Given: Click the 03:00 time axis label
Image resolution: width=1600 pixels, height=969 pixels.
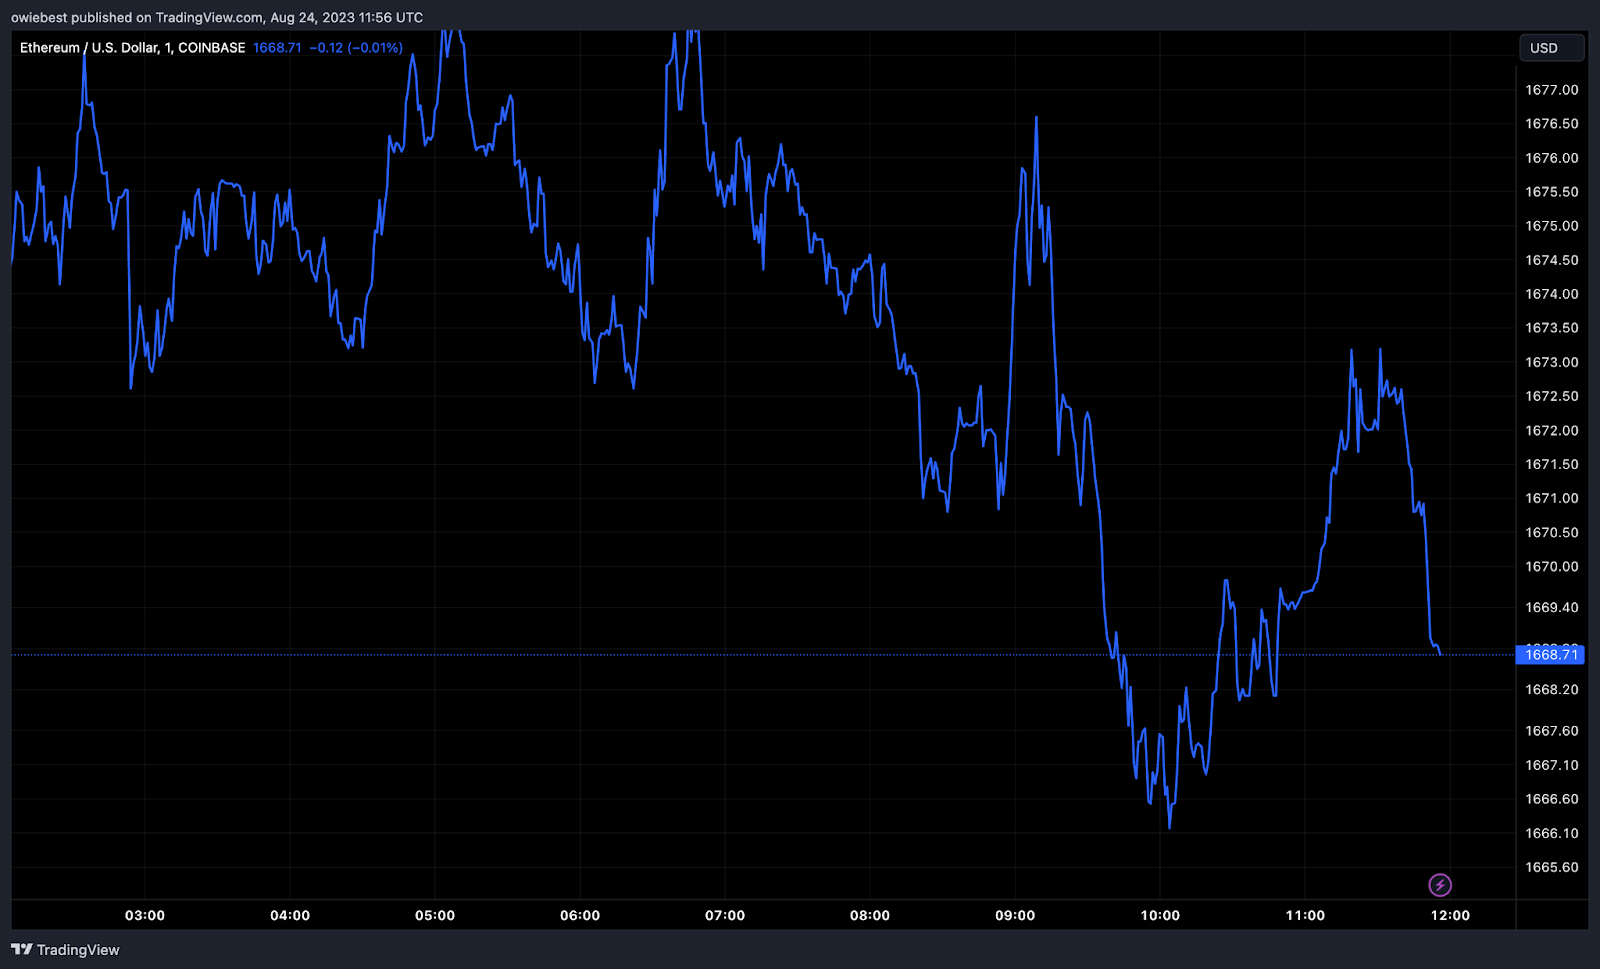Looking at the screenshot, I should point(145,915).
